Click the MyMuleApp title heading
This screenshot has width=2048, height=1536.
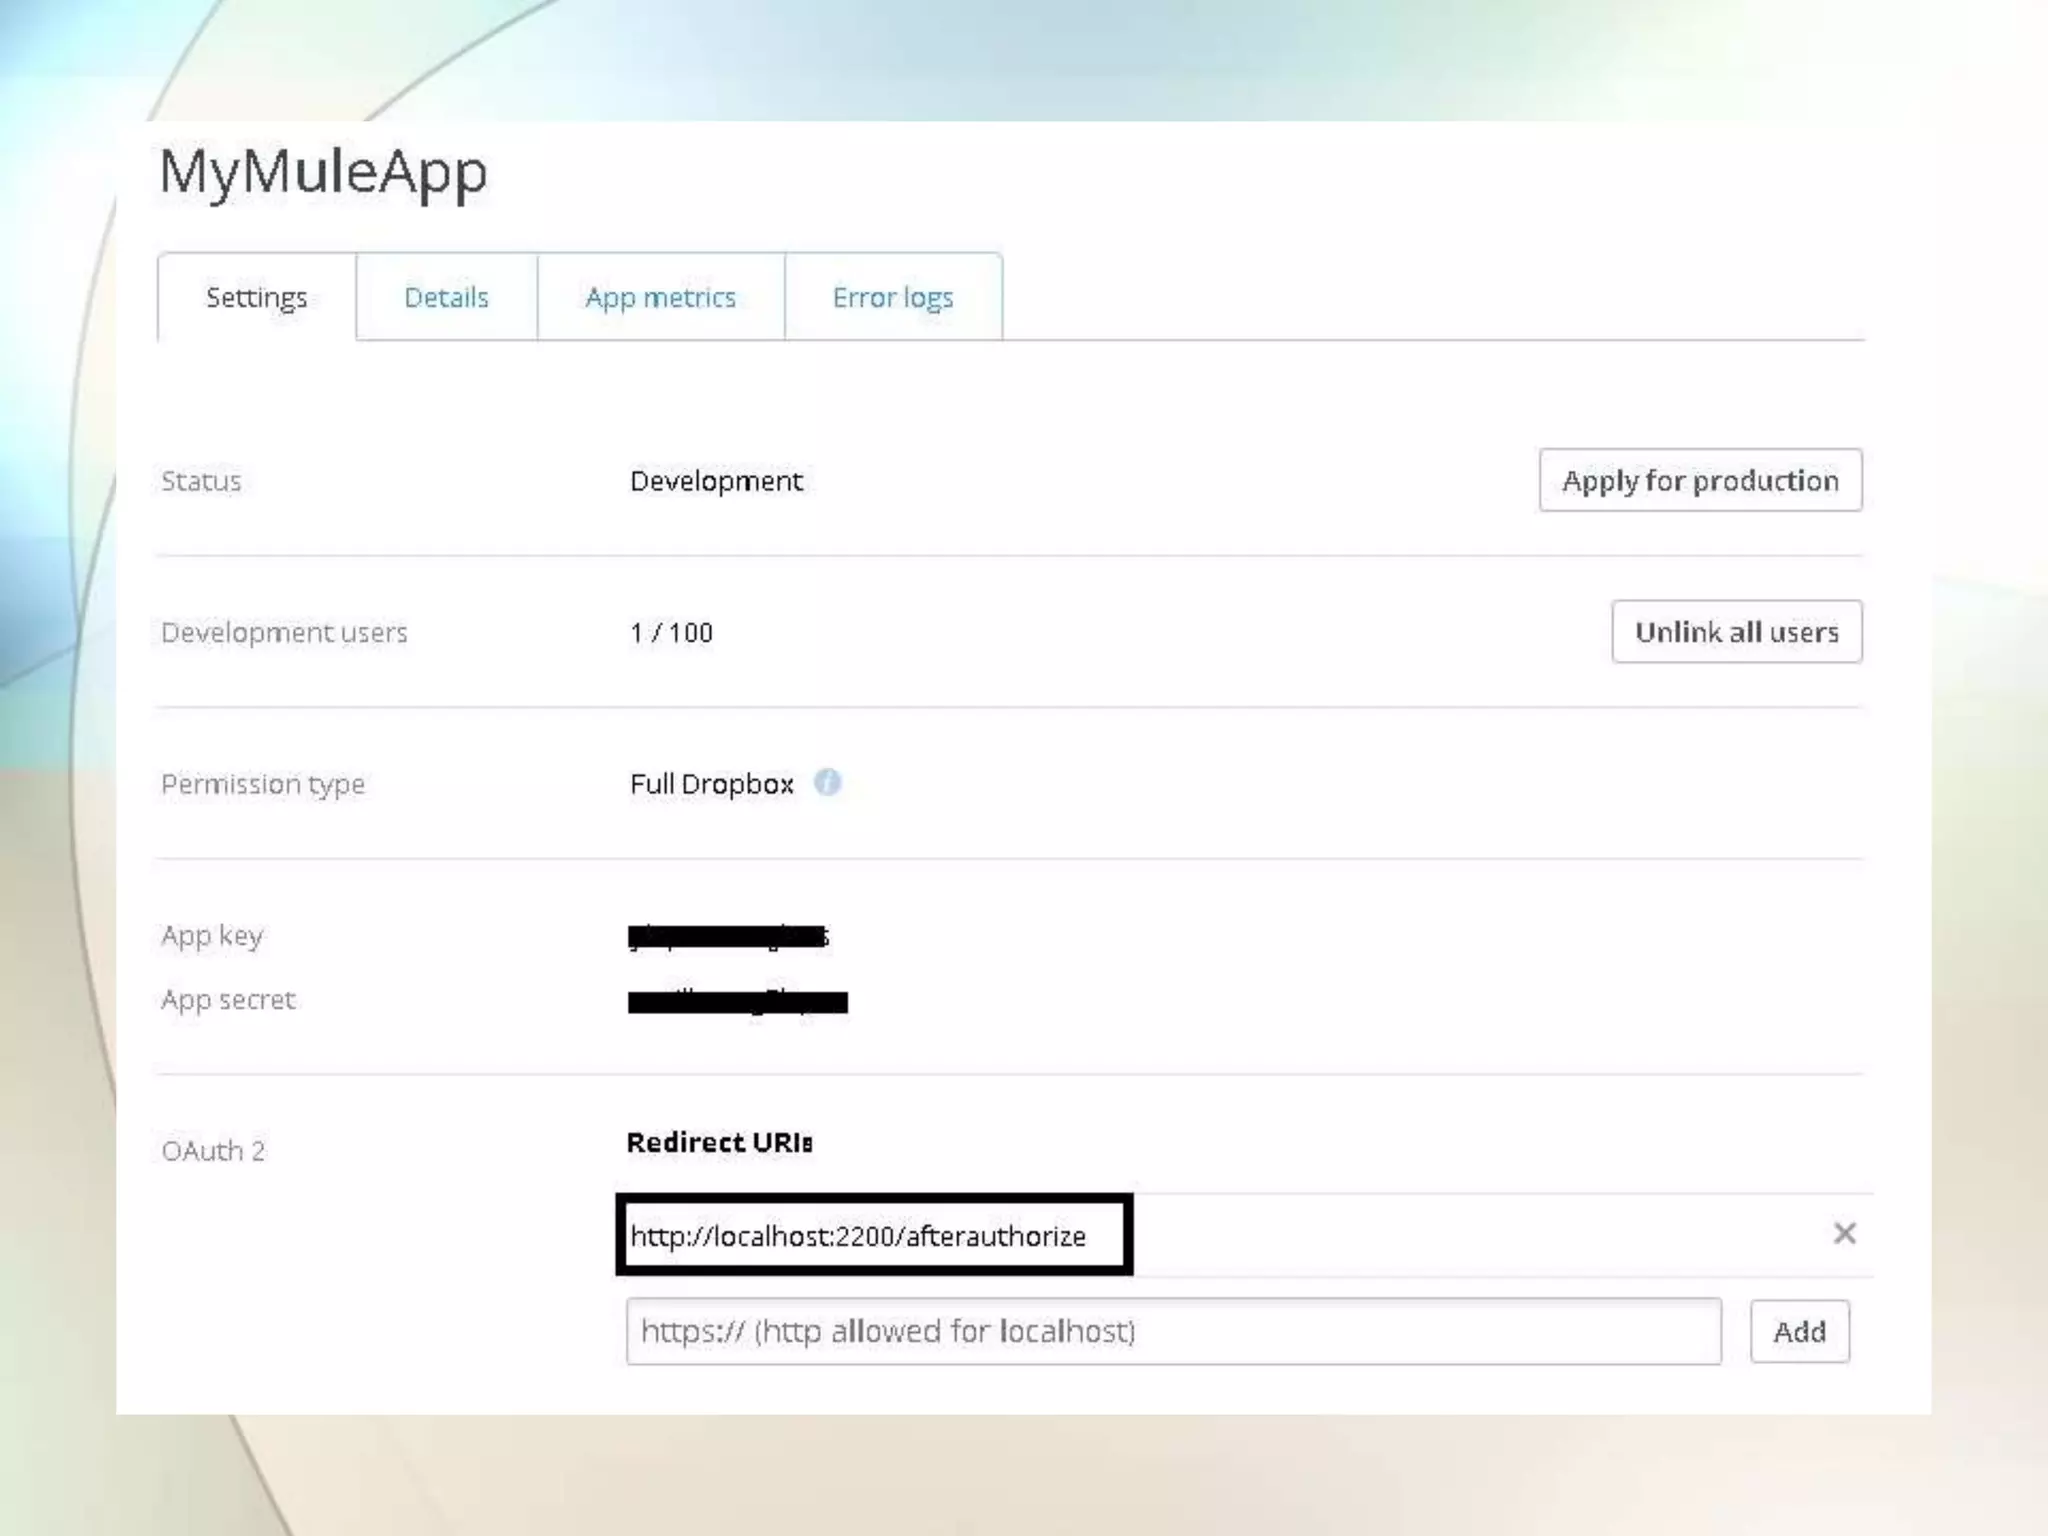click(323, 172)
